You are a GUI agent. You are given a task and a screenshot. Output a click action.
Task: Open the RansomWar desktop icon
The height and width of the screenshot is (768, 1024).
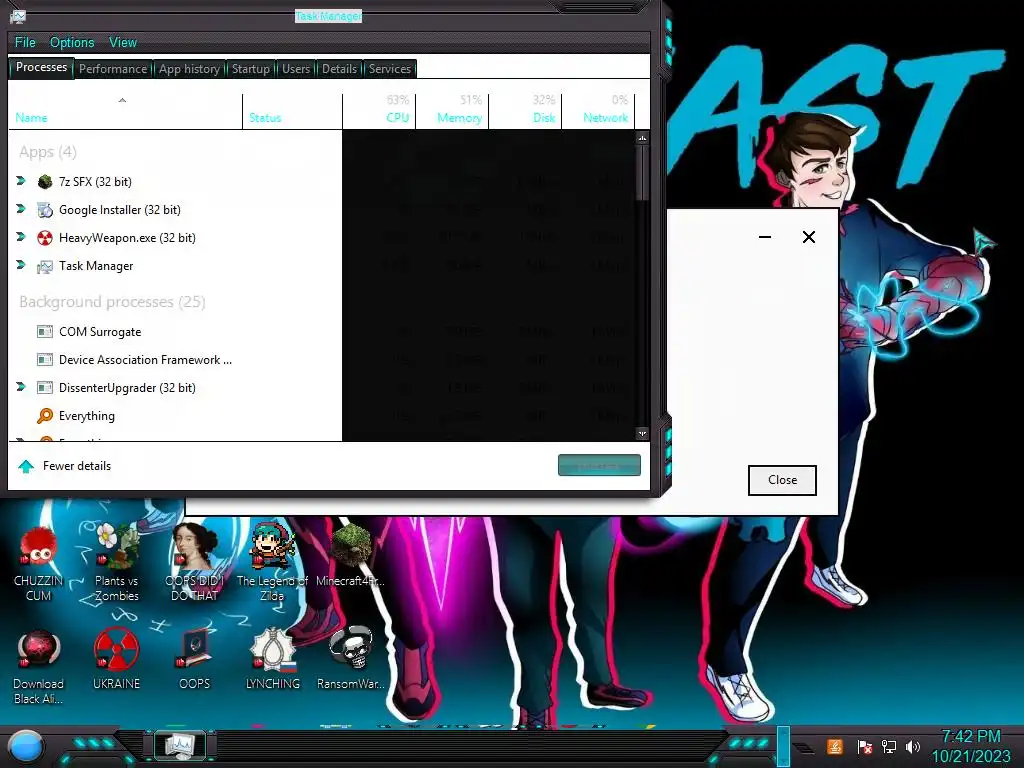(x=351, y=660)
